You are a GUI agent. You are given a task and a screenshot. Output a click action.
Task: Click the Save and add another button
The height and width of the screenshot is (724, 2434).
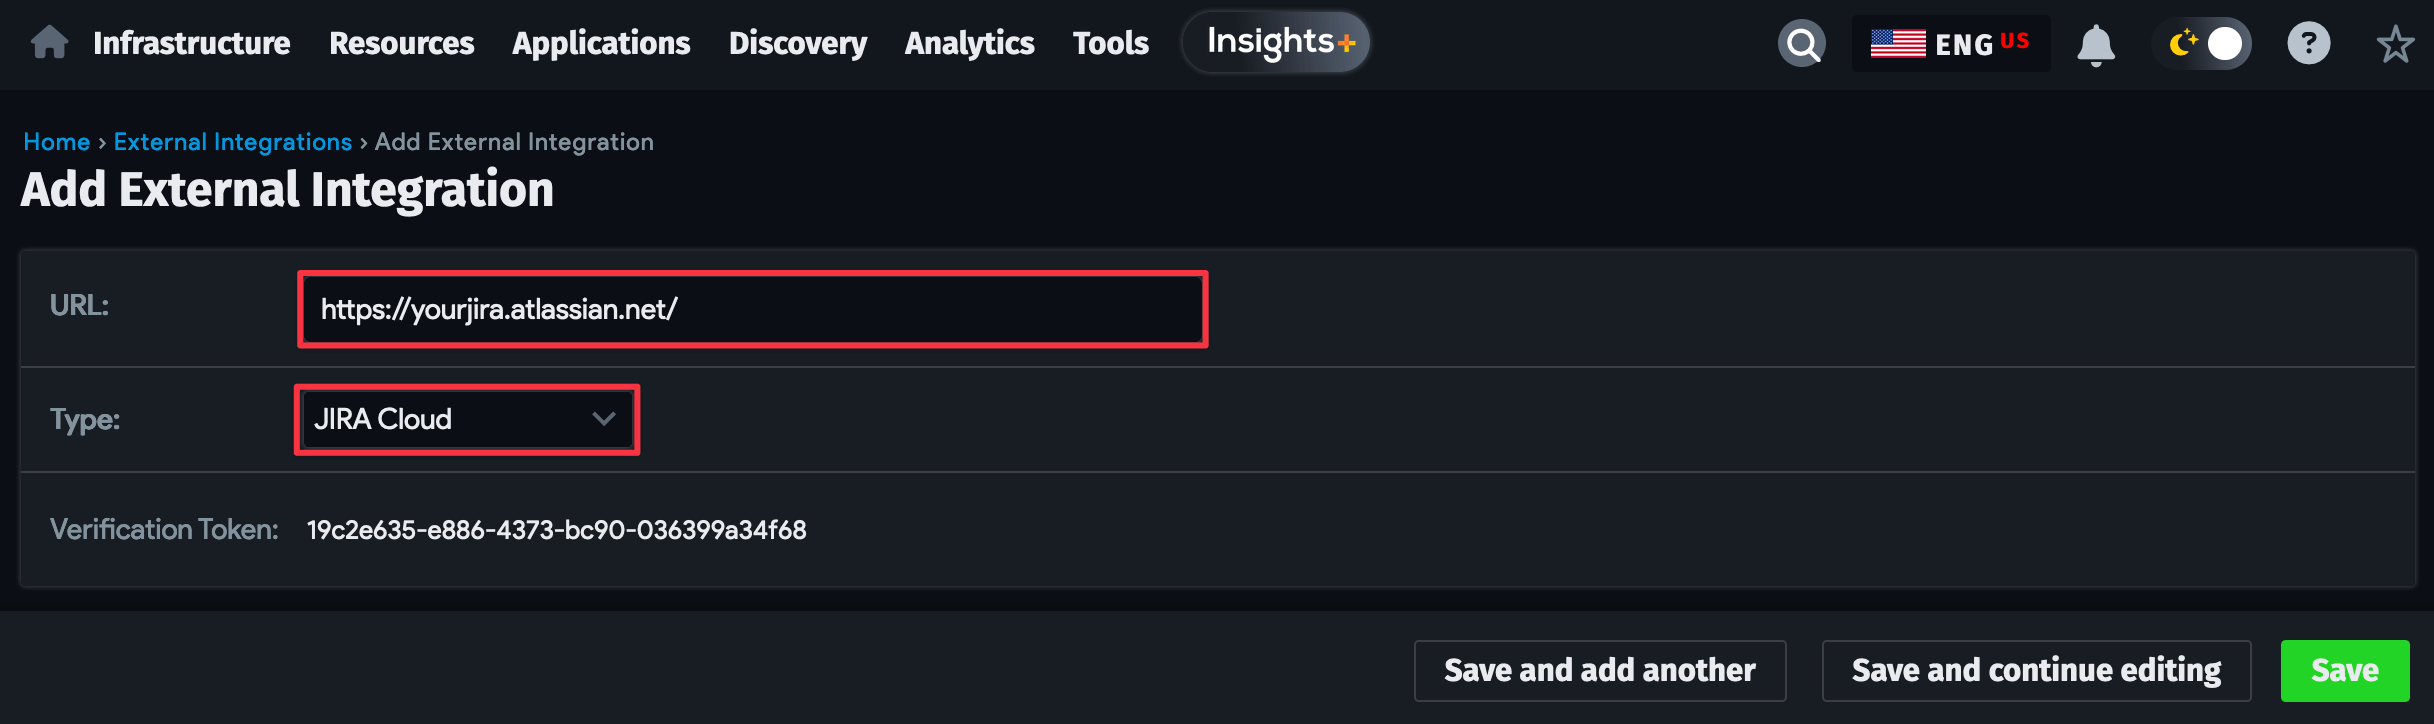pyautogui.click(x=1598, y=669)
